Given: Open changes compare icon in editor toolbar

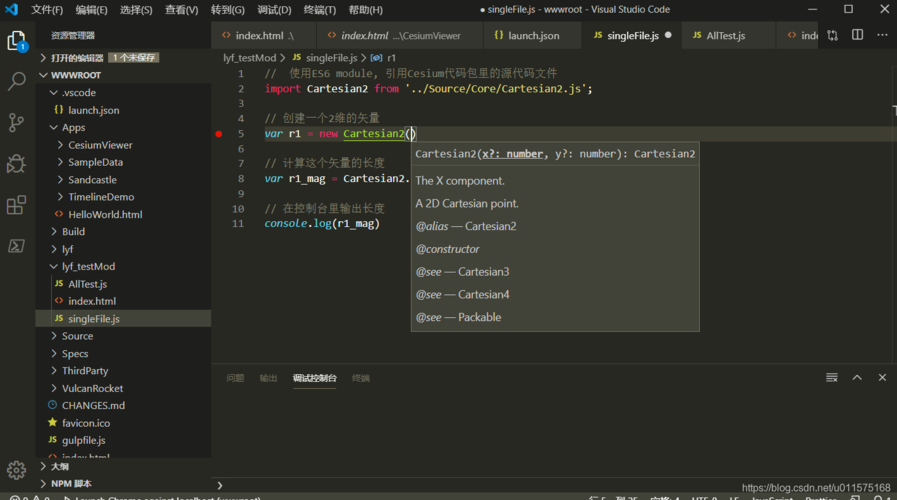Looking at the screenshot, I should pyautogui.click(x=832, y=35).
